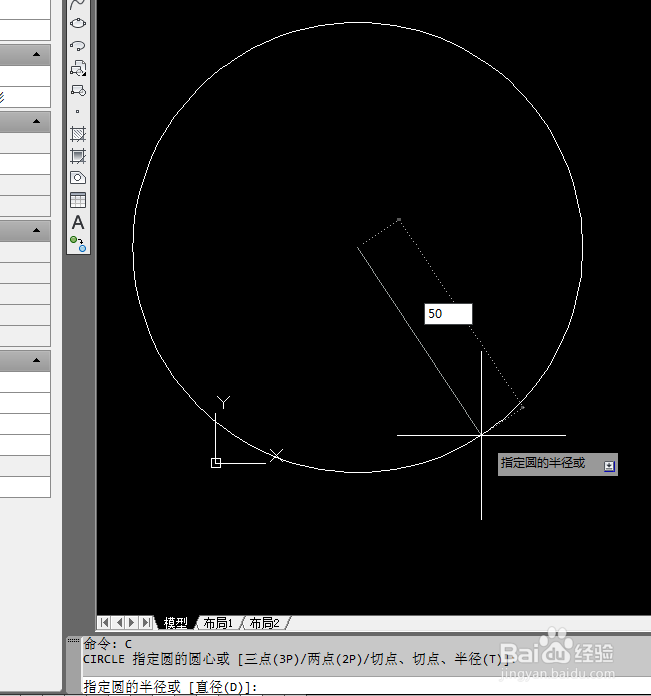Select the Spline curve tool
The width and height of the screenshot is (651, 696).
pos(78,4)
